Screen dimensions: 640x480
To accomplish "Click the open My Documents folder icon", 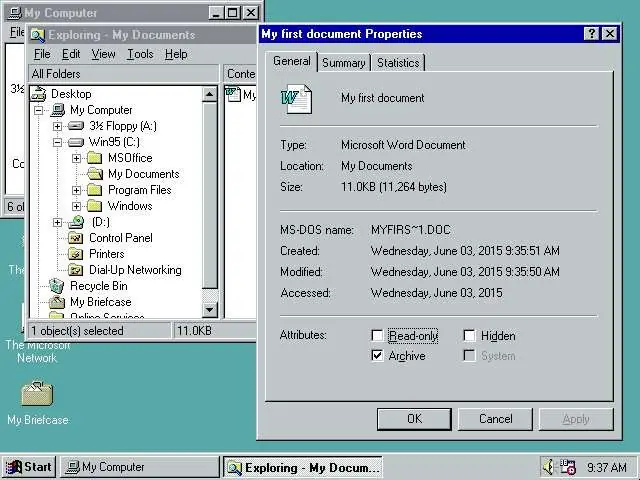I will click(x=95, y=174).
